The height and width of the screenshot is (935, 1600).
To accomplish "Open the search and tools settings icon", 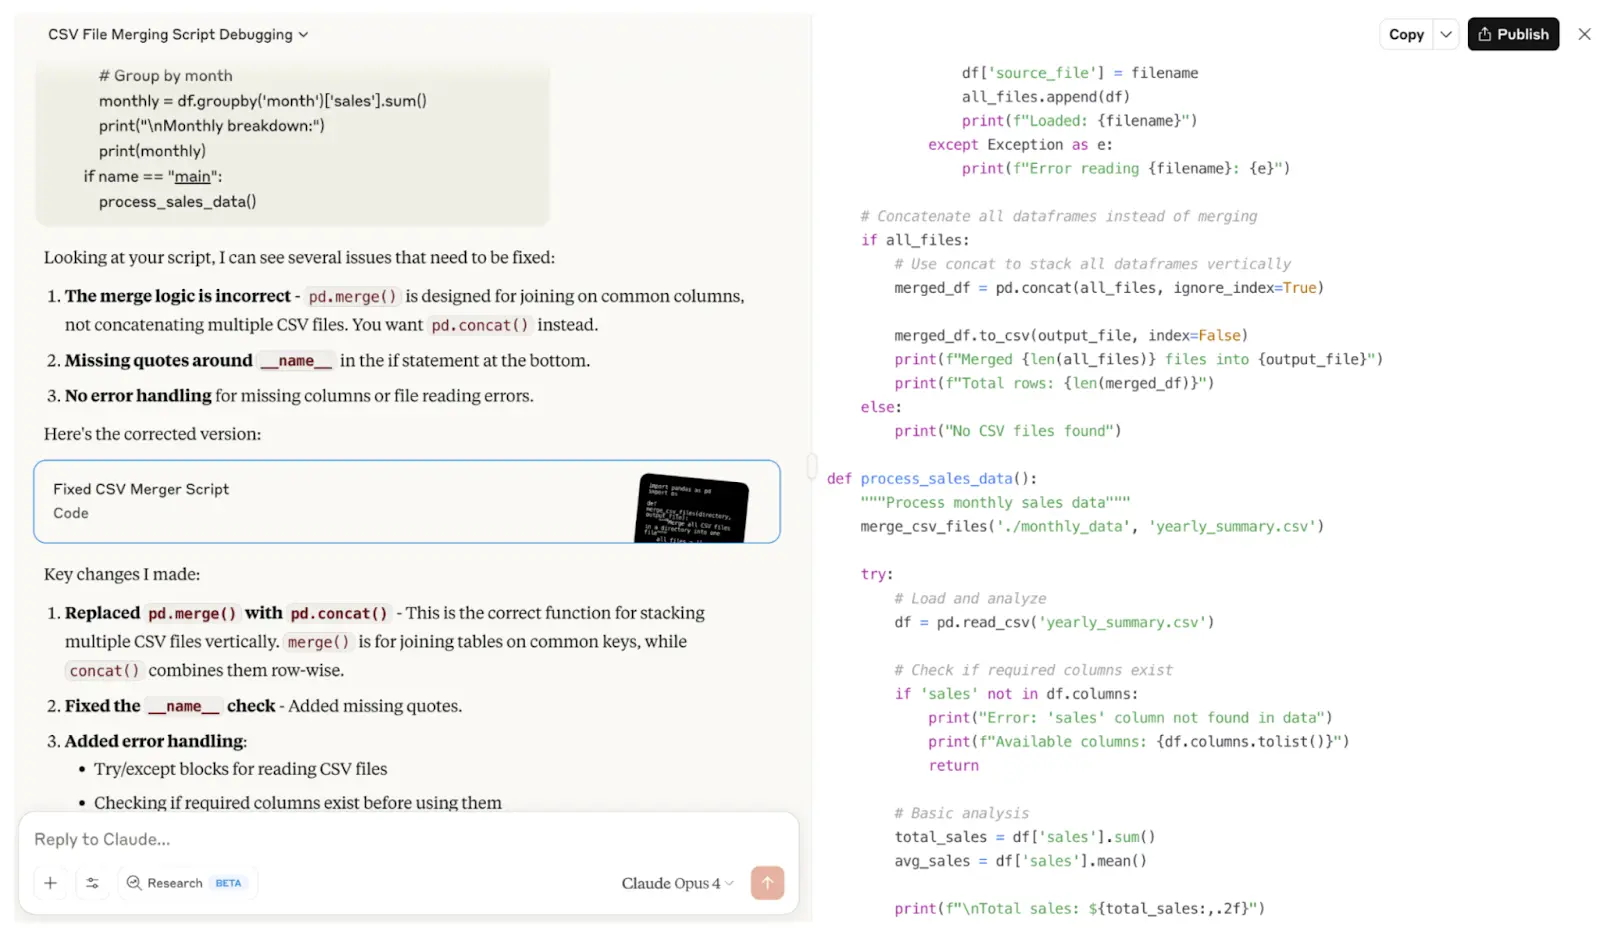I will [x=92, y=883].
